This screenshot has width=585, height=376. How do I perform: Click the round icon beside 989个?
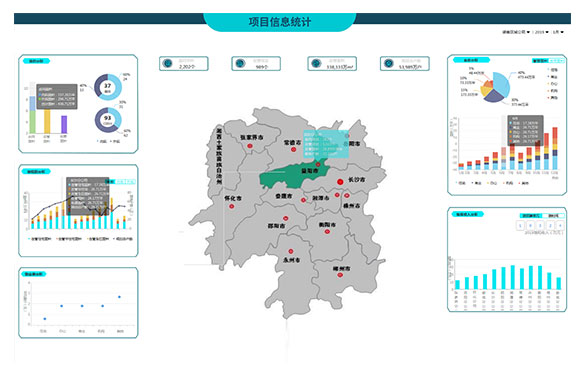pos(240,63)
